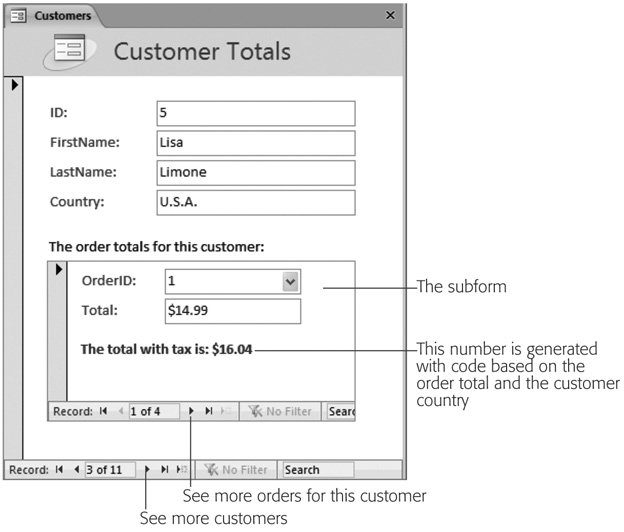
Task: Click 'The total with tax is: $16.04' label
Action: 166,349
